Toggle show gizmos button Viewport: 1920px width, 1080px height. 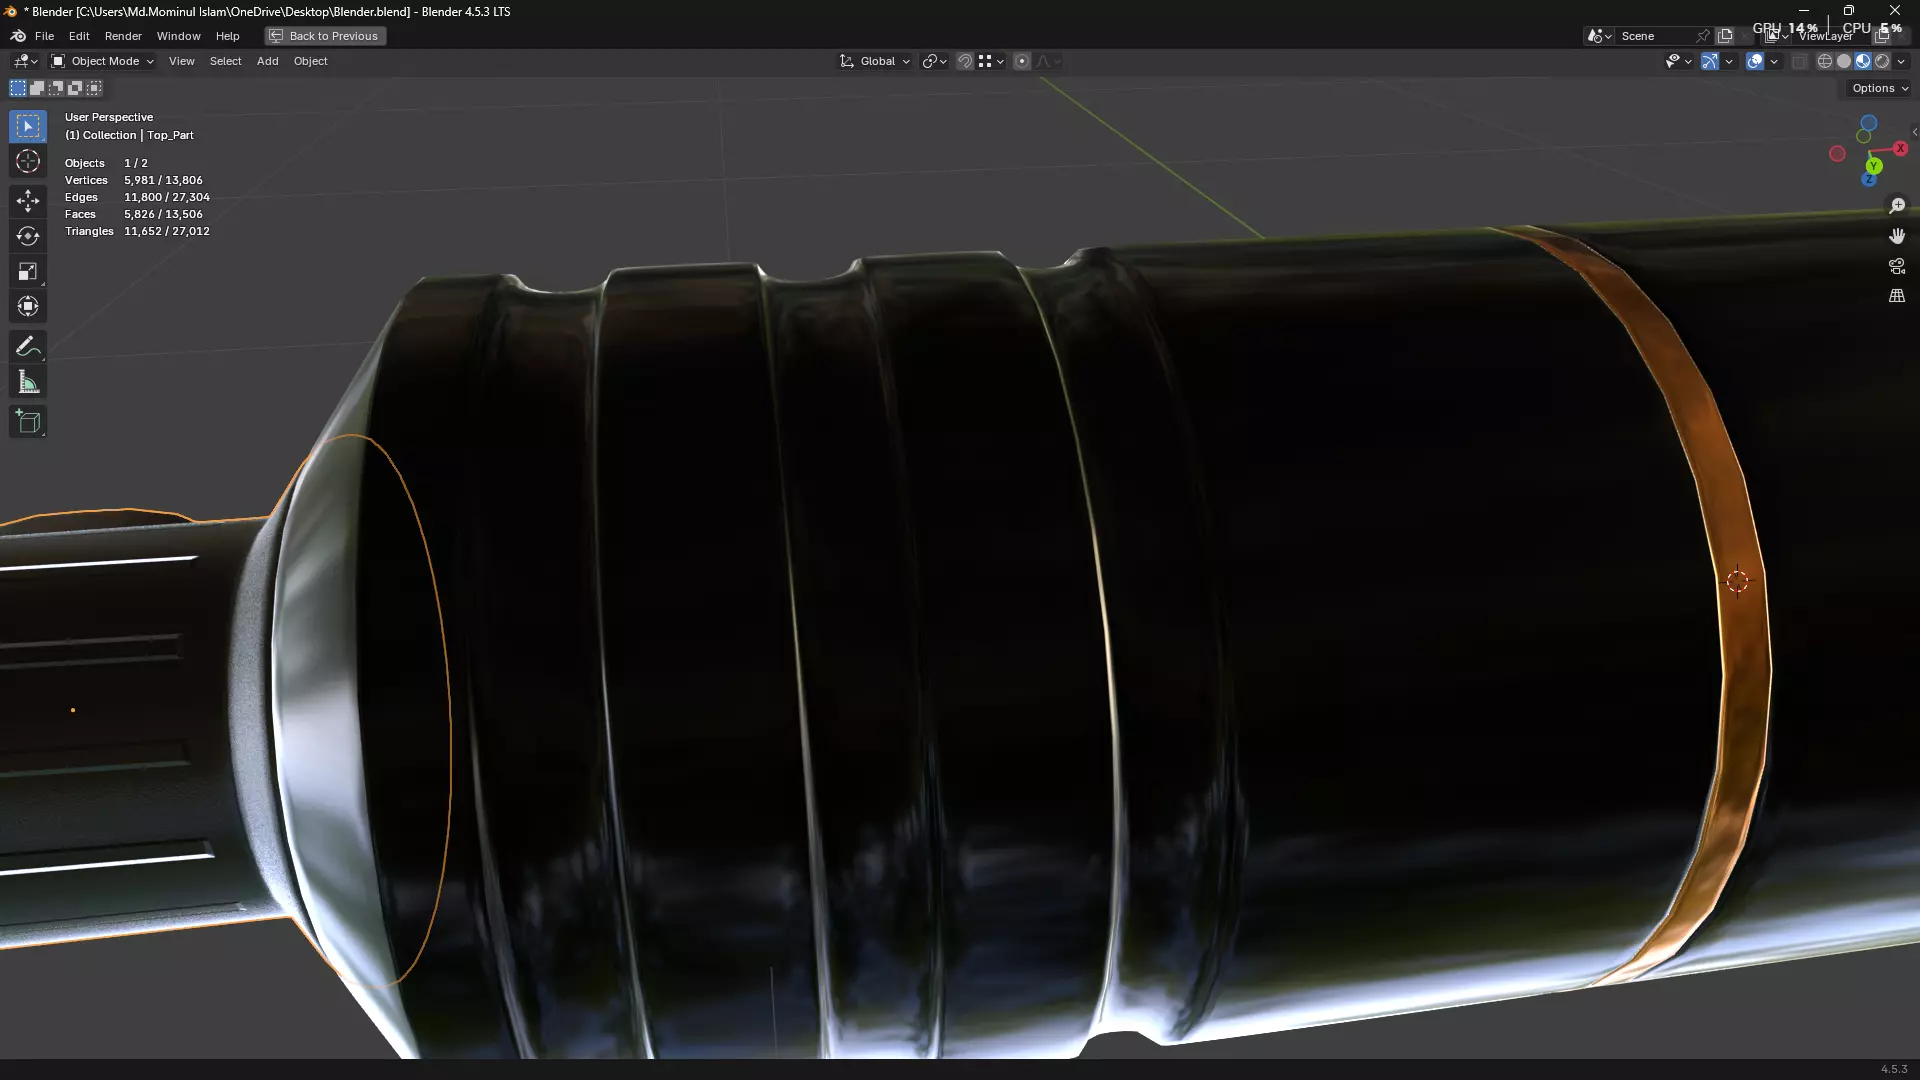1710,61
